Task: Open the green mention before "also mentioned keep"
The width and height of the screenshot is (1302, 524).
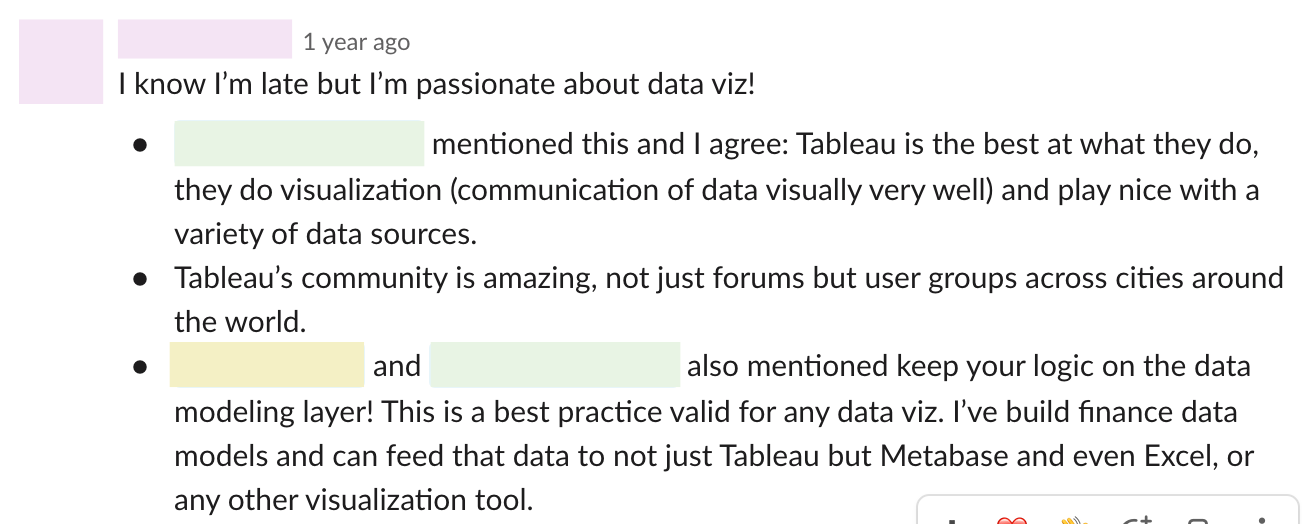Action: point(555,364)
